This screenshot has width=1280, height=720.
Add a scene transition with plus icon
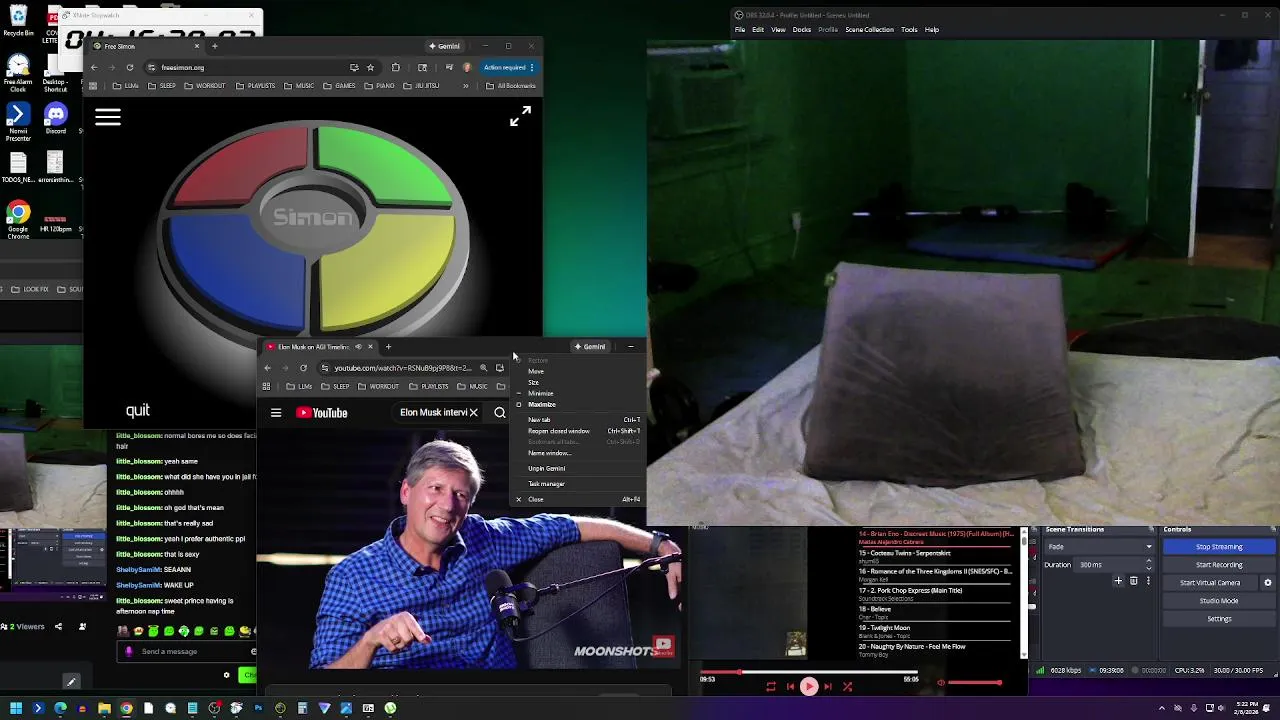pos(1118,581)
